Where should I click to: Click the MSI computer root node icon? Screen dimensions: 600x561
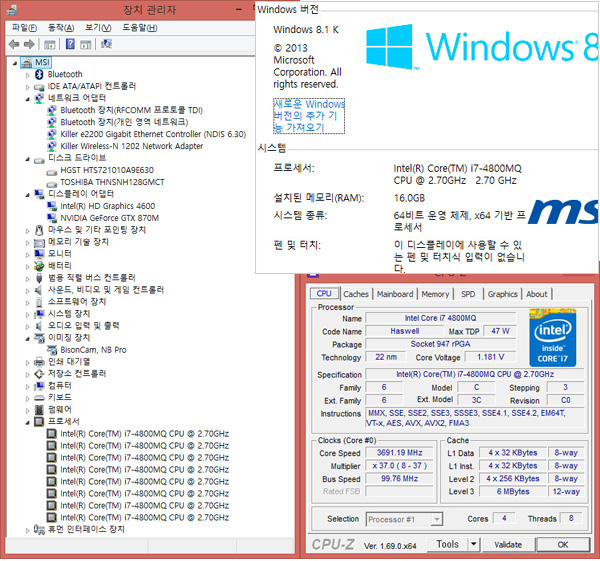[27, 62]
